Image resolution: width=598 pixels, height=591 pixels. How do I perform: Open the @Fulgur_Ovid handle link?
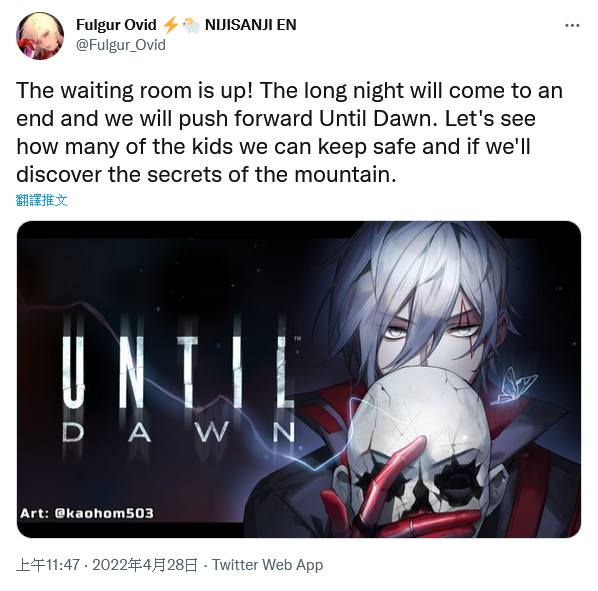[x=121, y=45]
